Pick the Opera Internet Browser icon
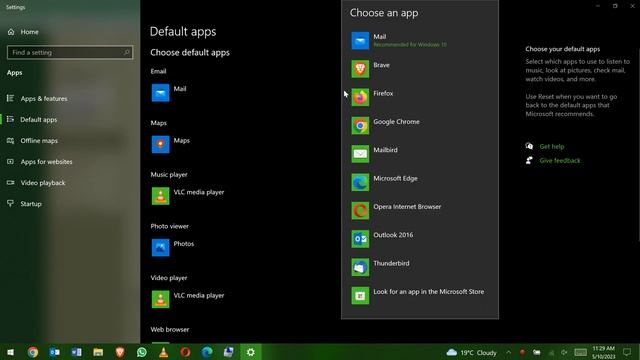Image resolution: width=640 pixels, height=360 pixels. pyautogui.click(x=360, y=211)
